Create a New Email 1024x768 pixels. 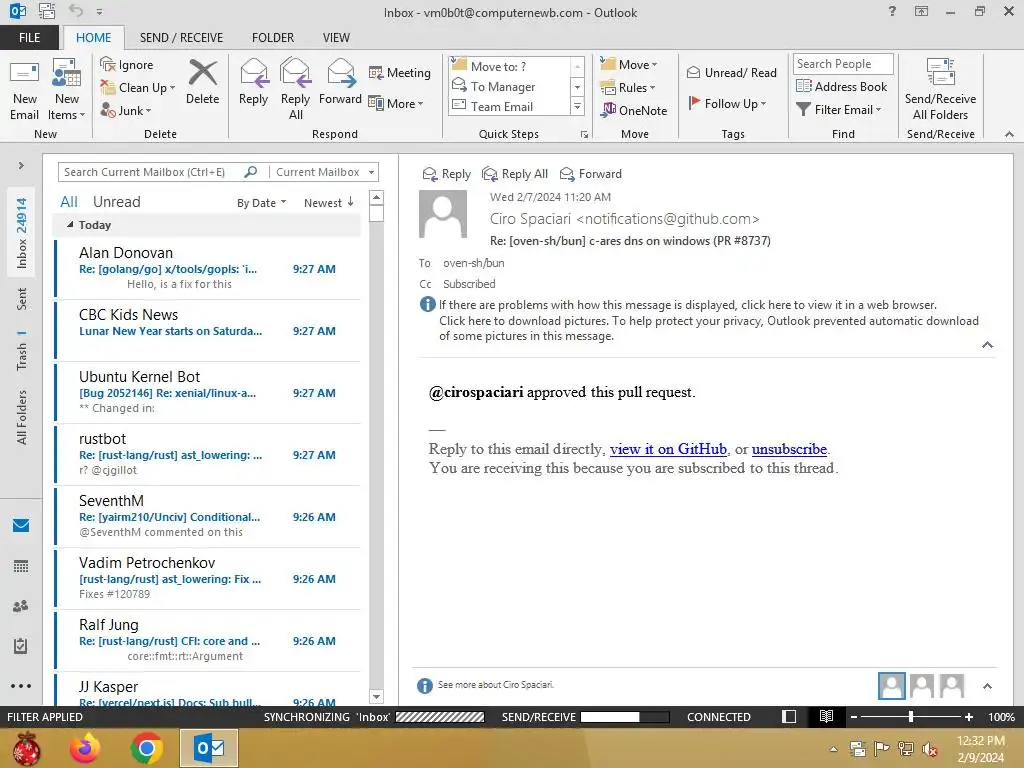[25, 90]
